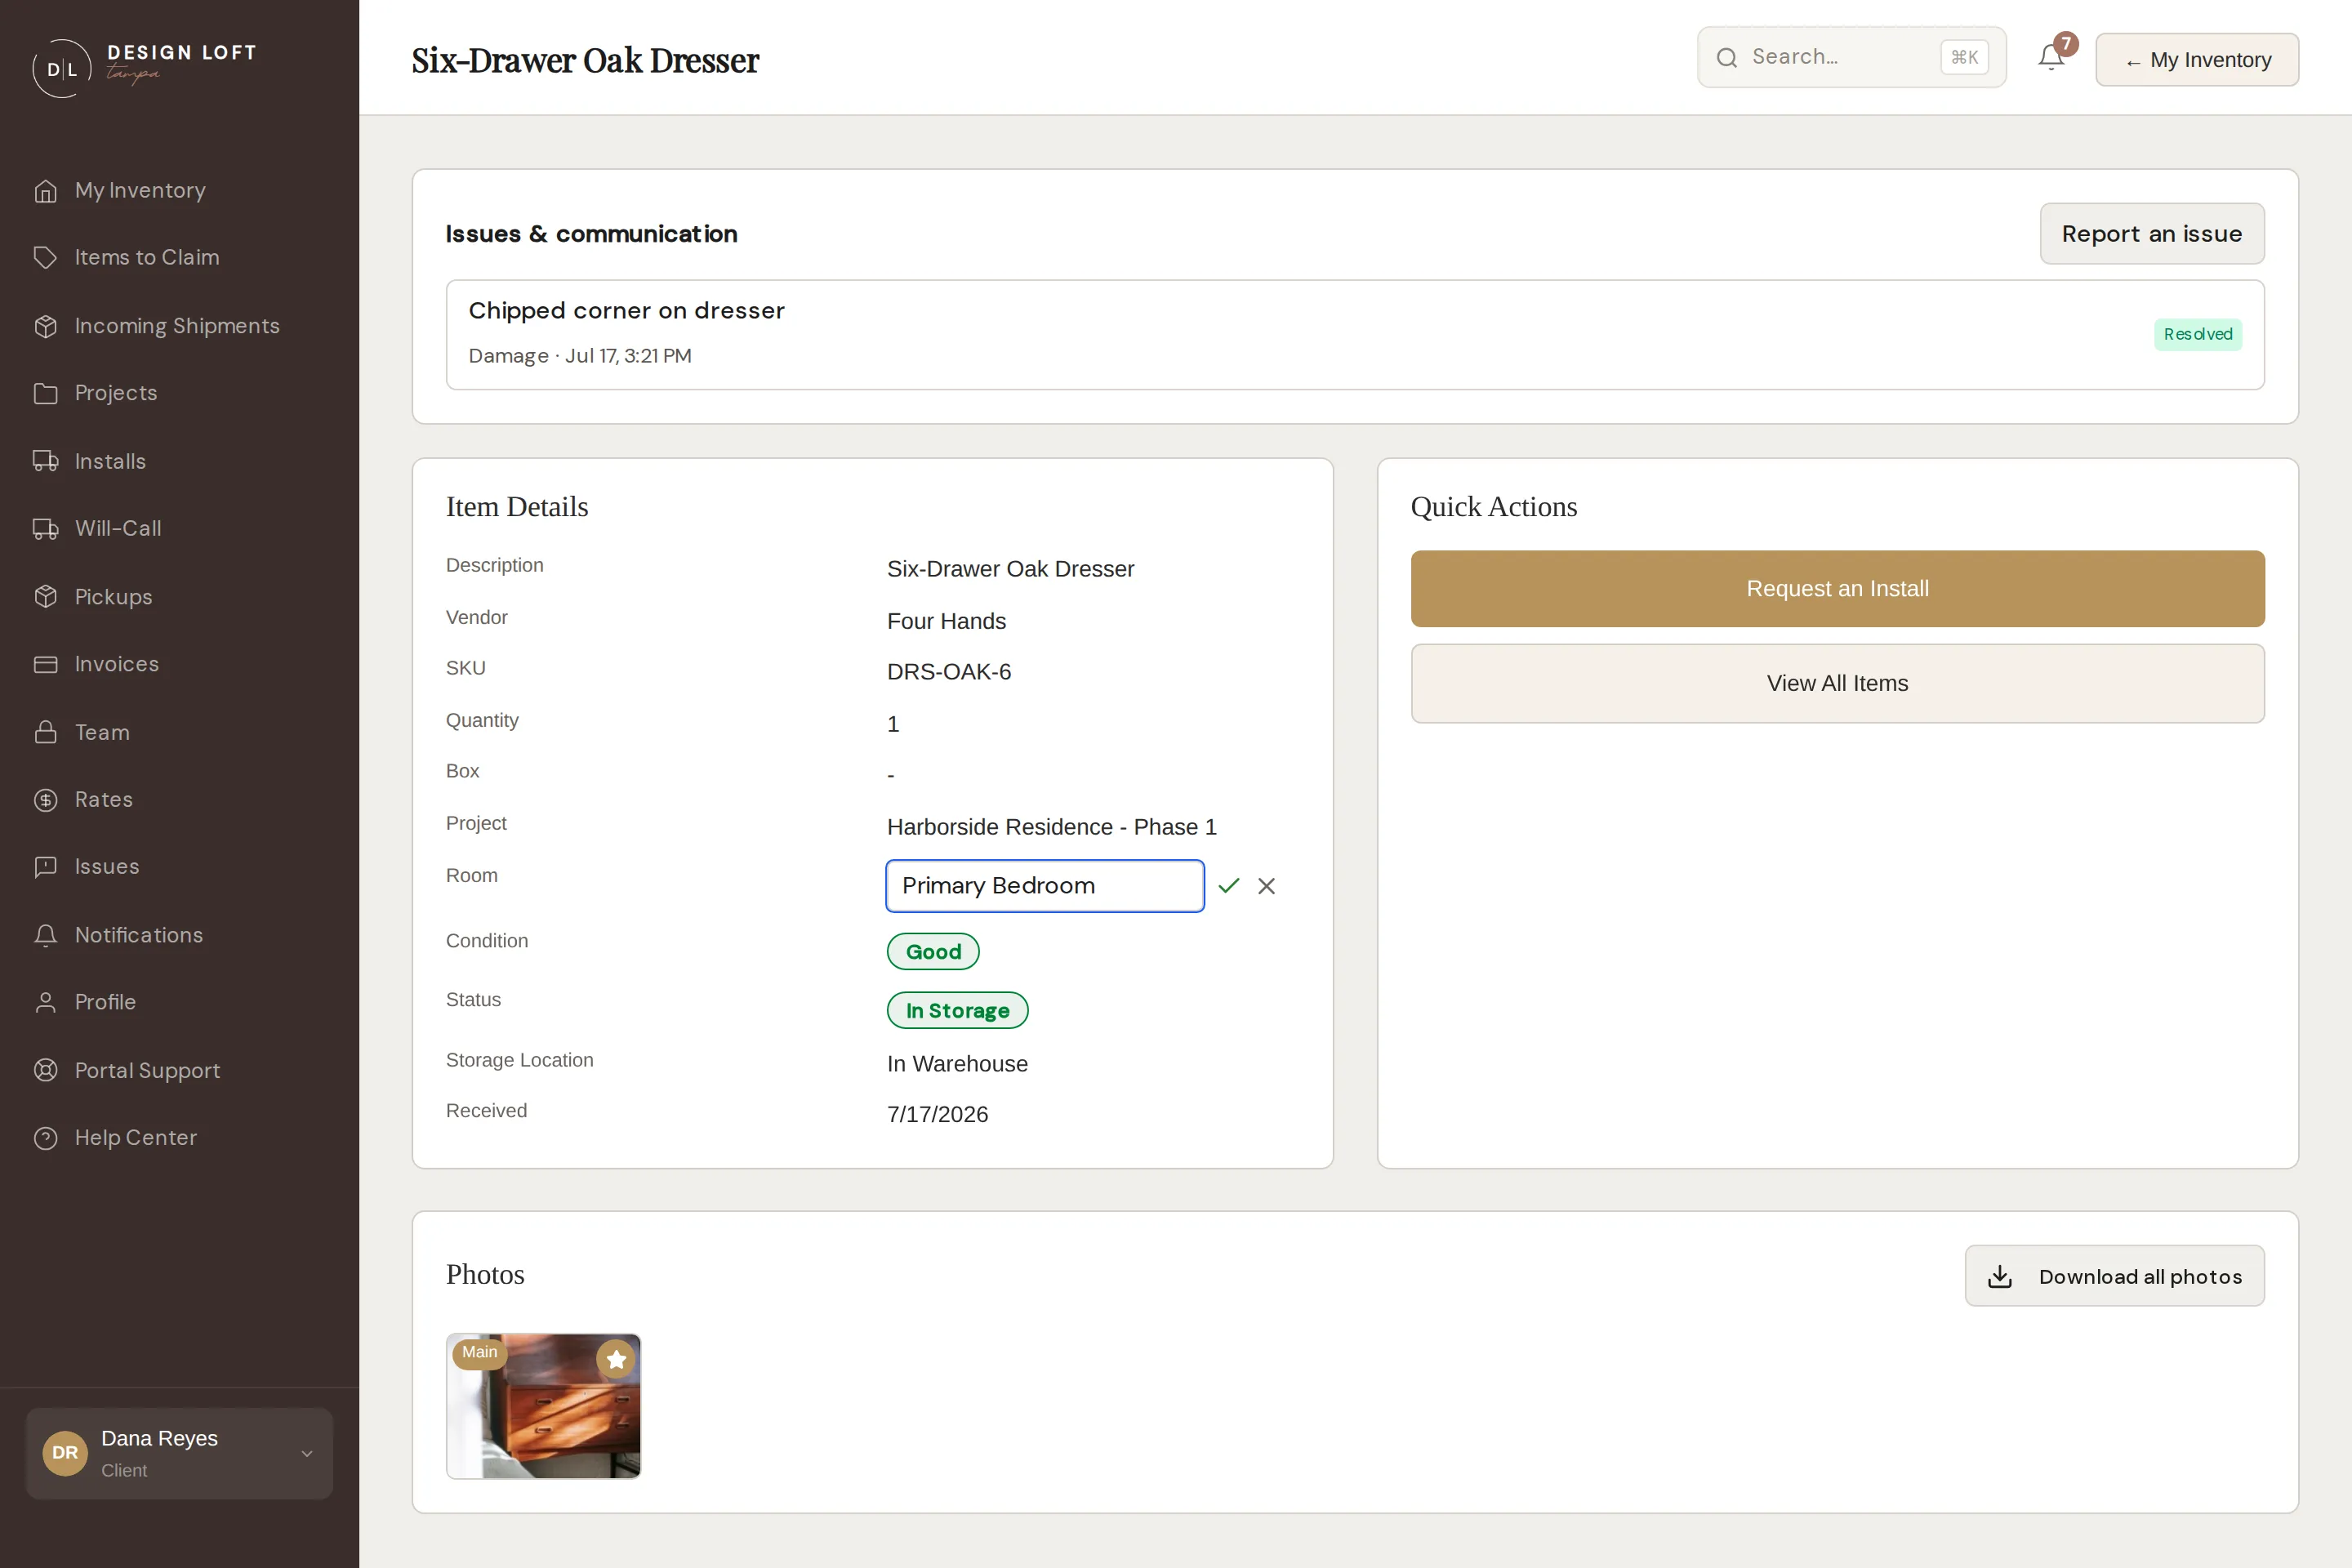The height and width of the screenshot is (1568, 2352).
Task: Click the Room text input
Action: (1045, 886)
